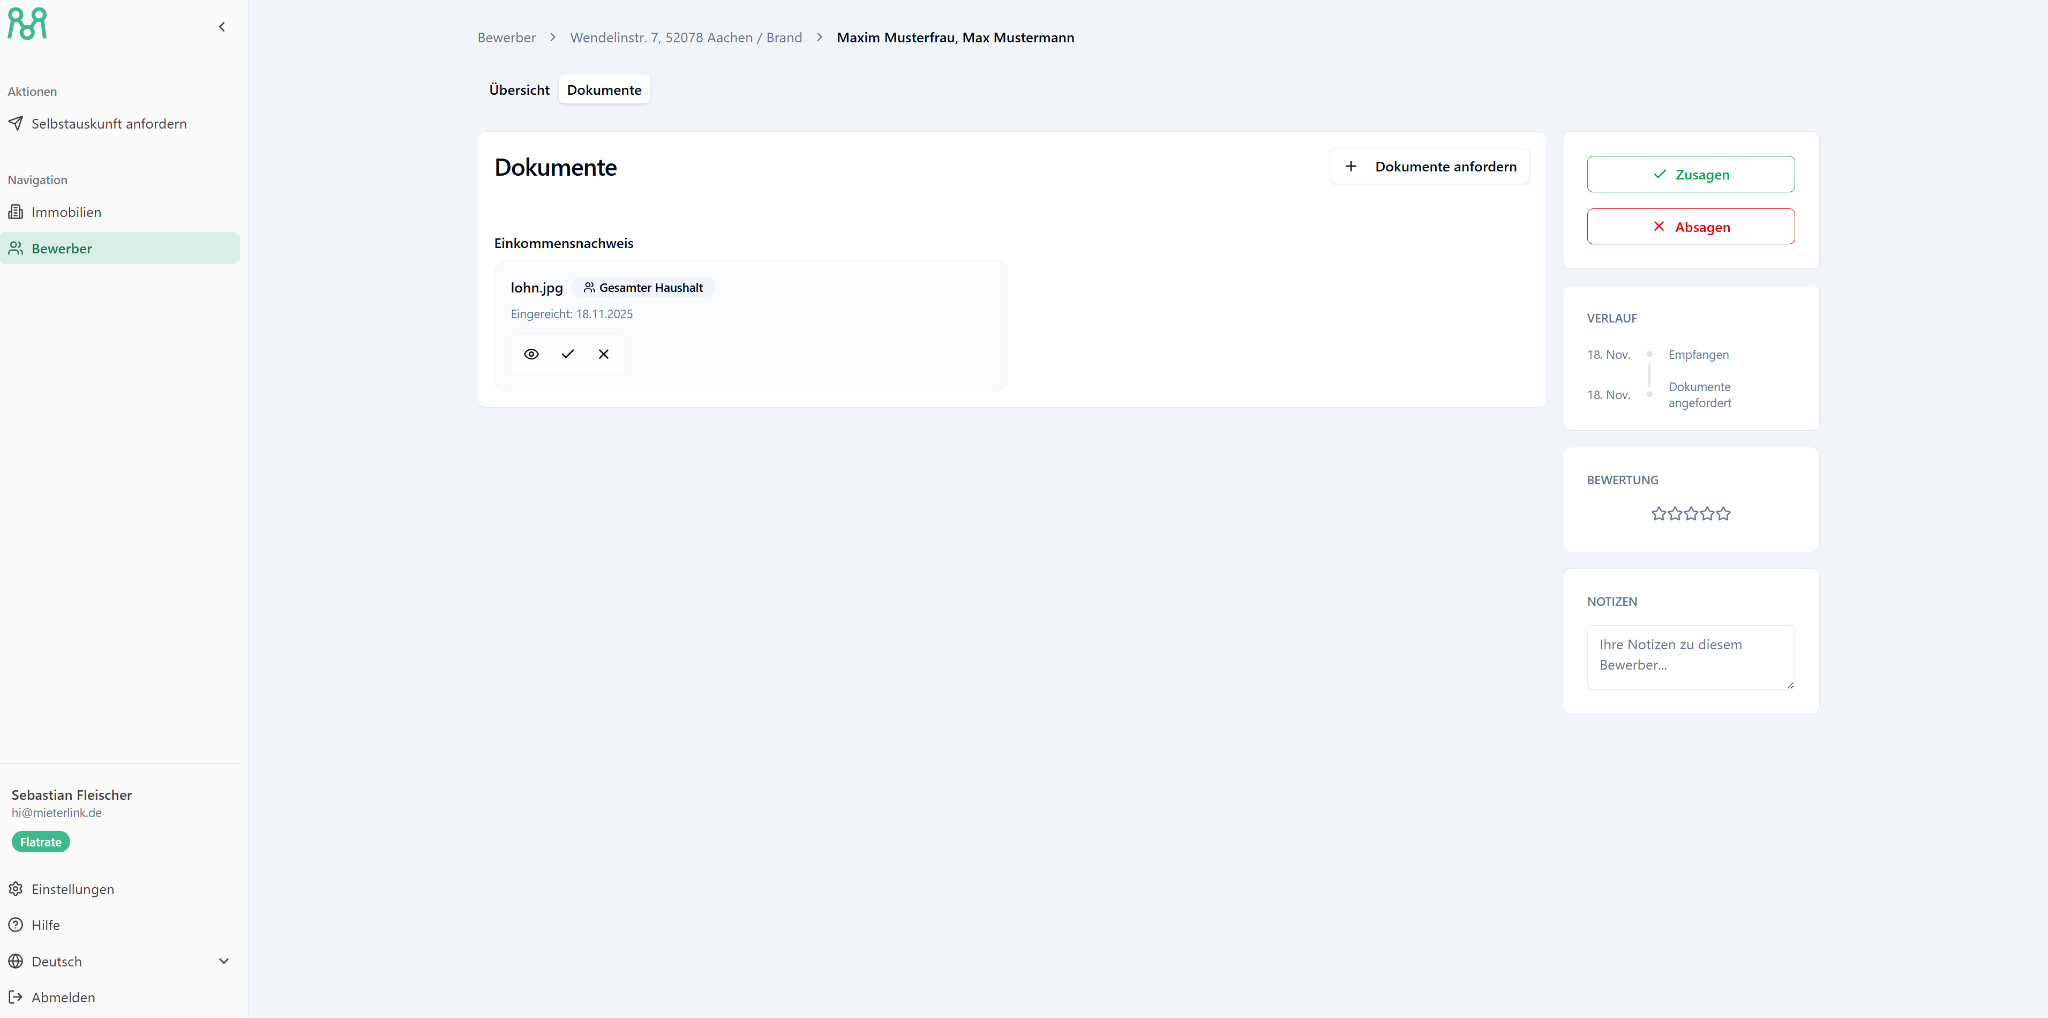
Task: Rate applicant with the first star
Action: tap(1659, 514)
